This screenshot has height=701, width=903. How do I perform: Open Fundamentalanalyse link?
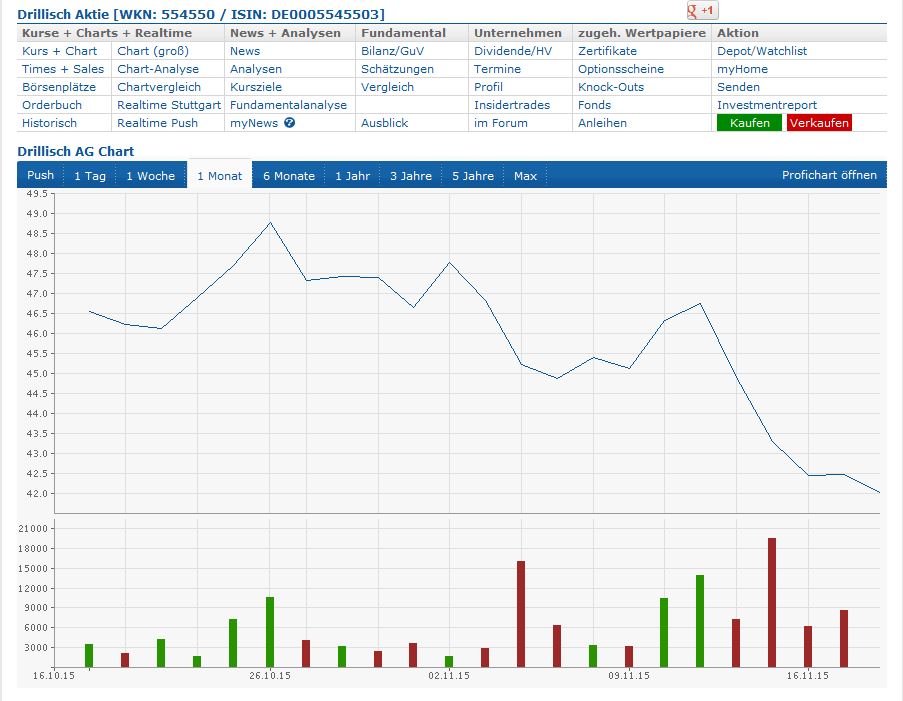point(288,105)
